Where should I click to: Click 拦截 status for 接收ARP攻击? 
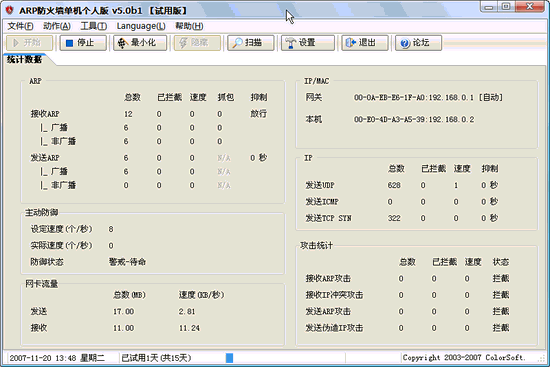click(x=501, y=279)
